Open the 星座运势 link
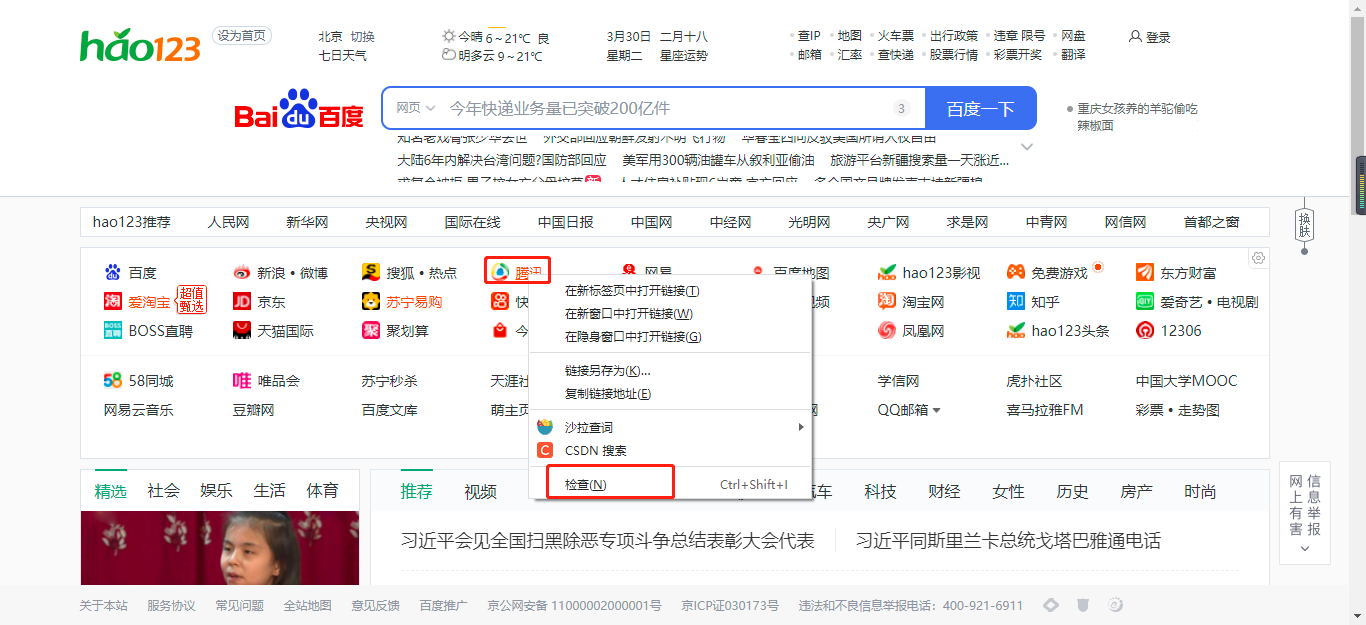Screen dimensions: 1366x625 684,56
